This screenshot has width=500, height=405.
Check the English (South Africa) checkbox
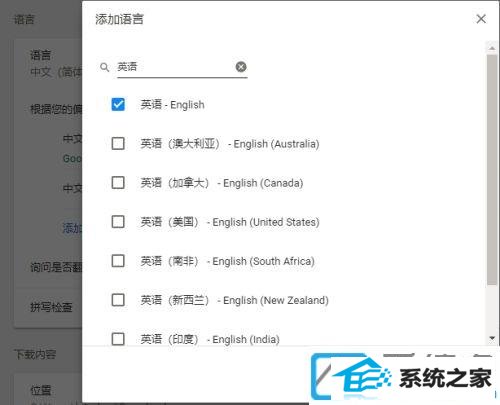point(118,261)
